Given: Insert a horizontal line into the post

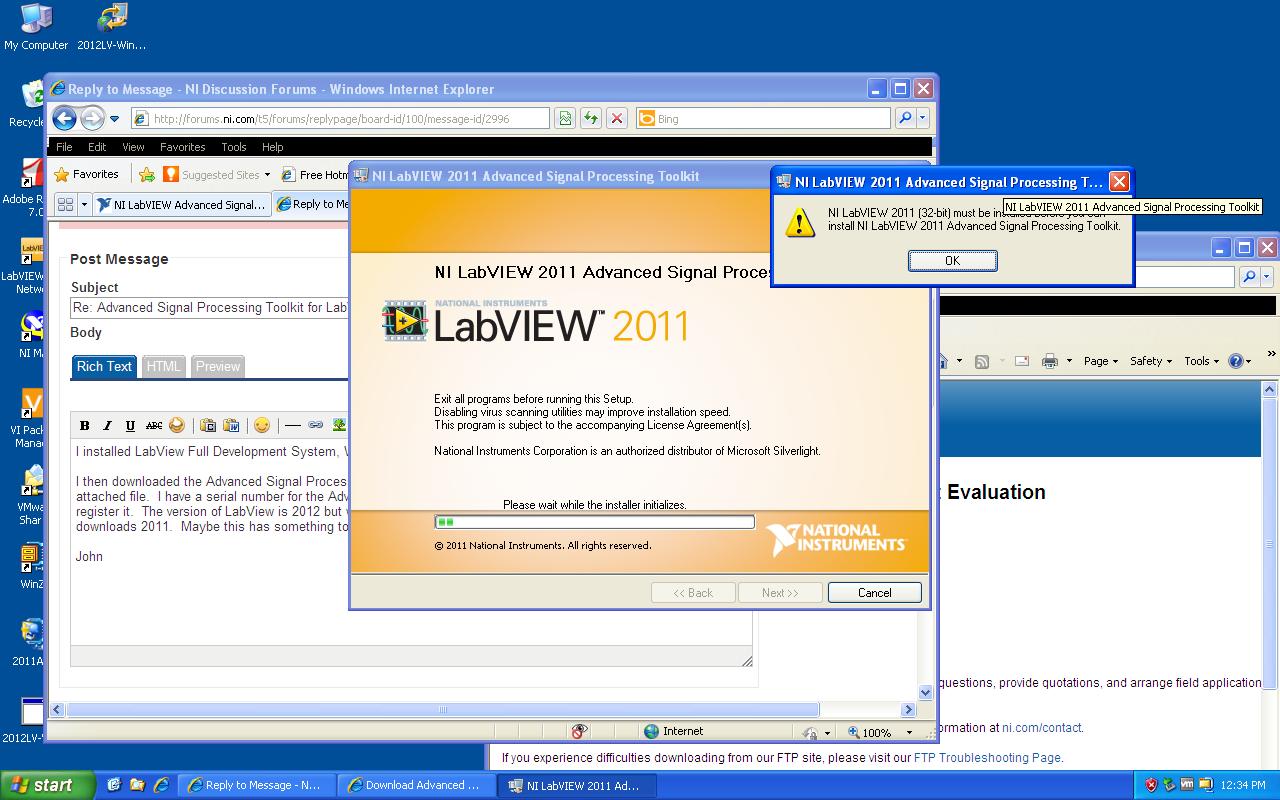Looking at the screenshot, I should pos(292,425).
